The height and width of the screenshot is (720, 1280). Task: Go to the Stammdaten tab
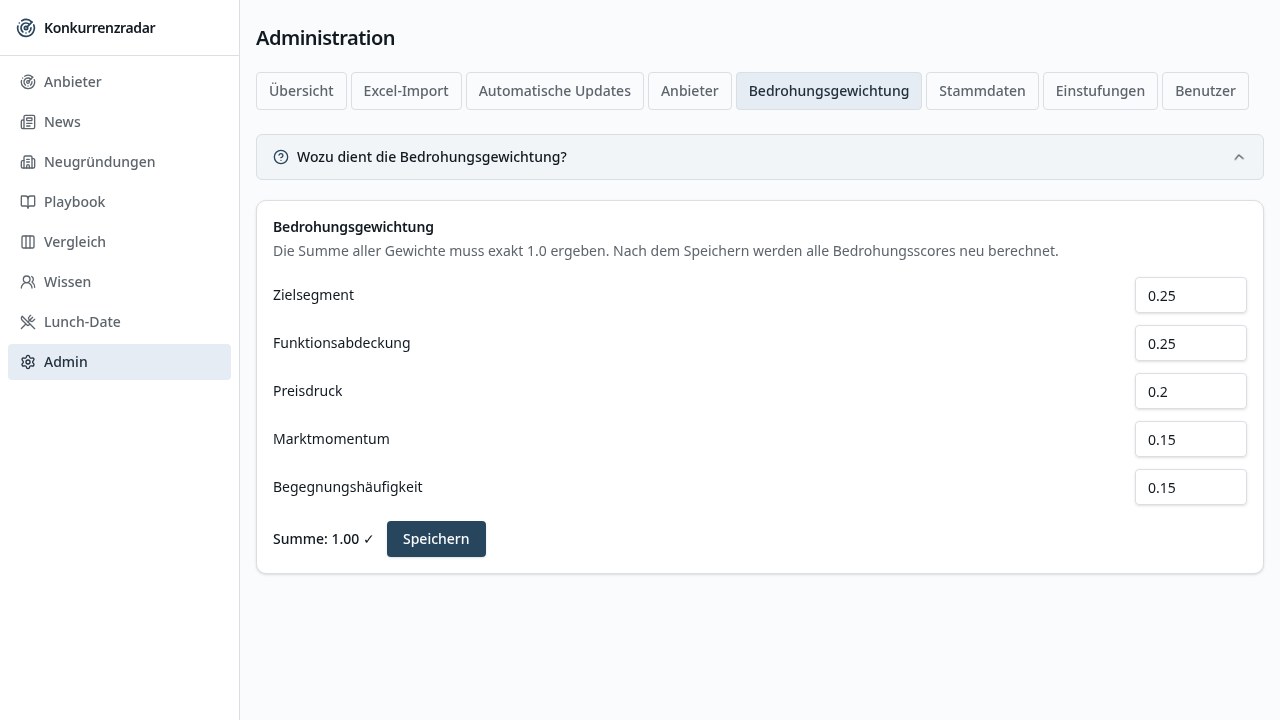tap(982, 91)
